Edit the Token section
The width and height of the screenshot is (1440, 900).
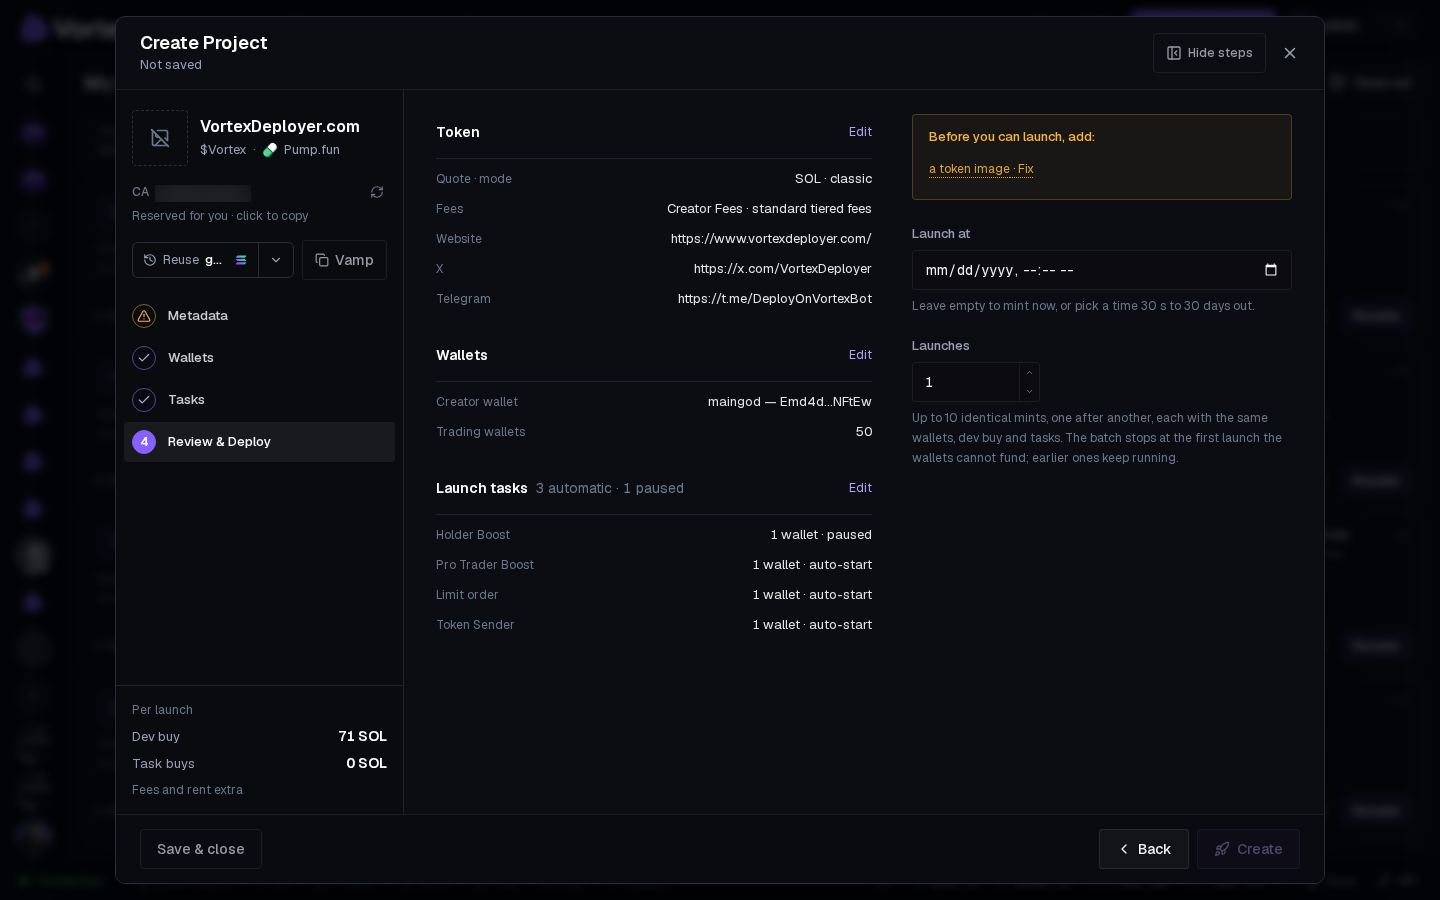[860, 132]
